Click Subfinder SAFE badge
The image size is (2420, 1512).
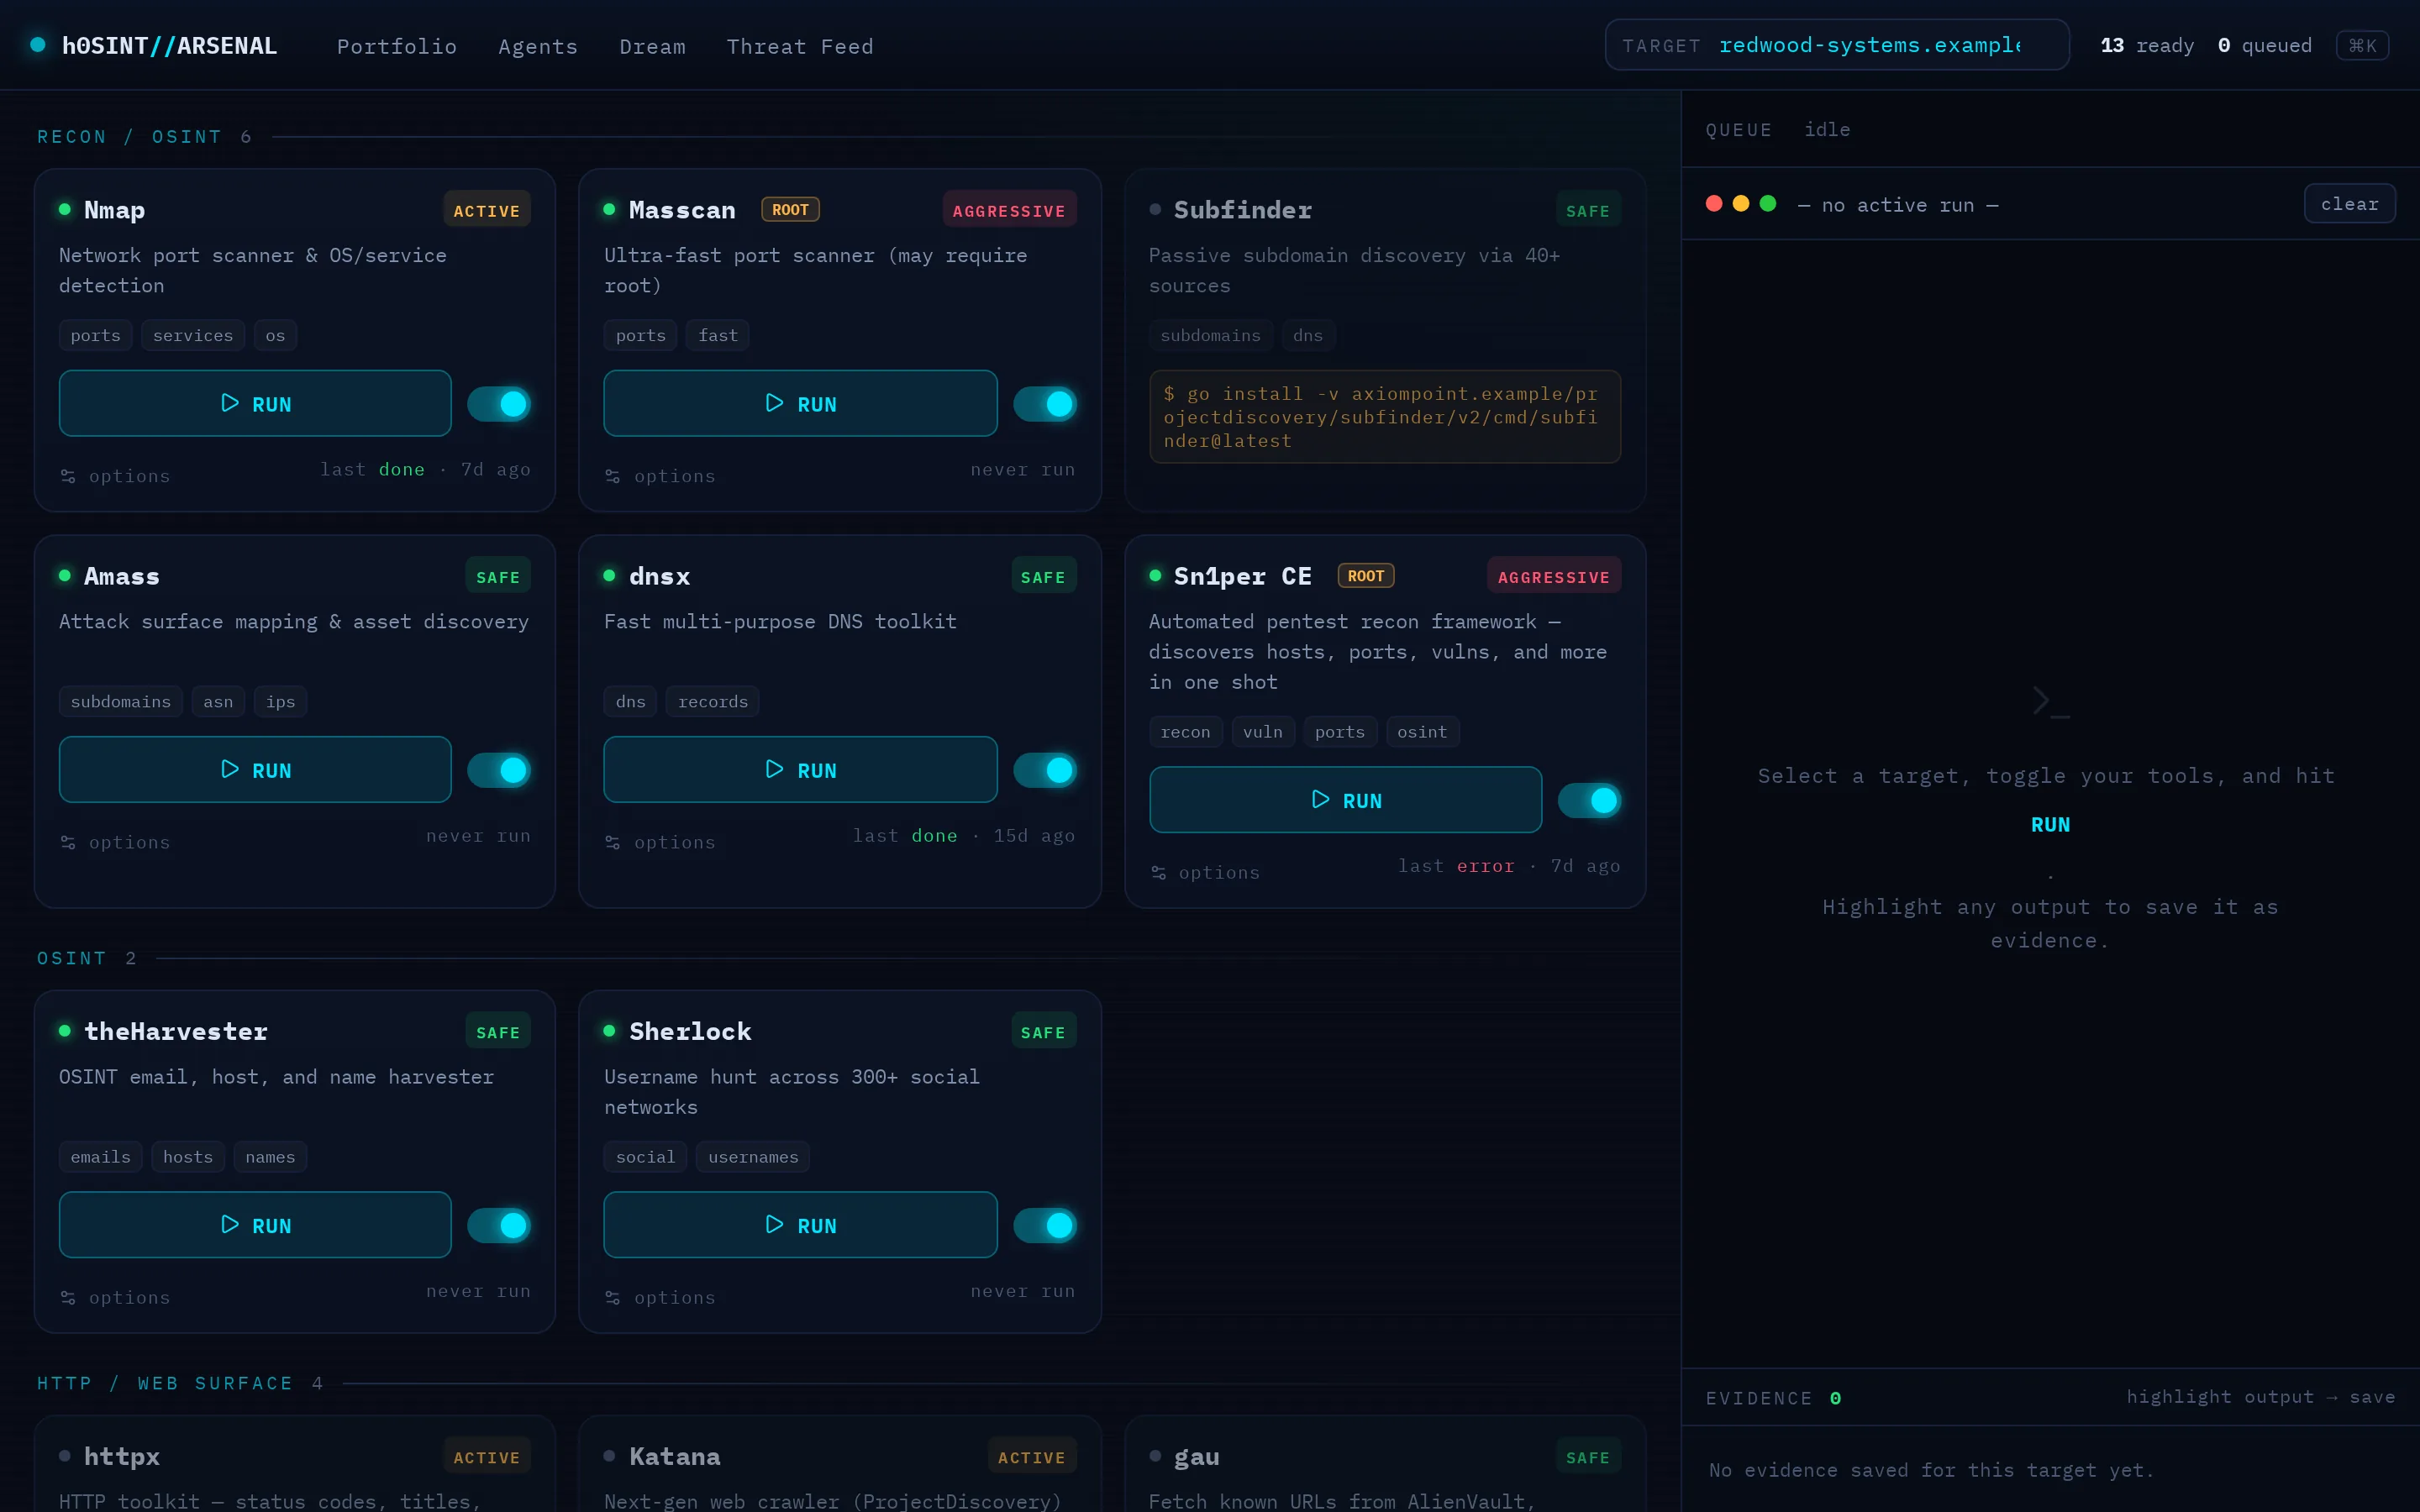[1588, 210]
